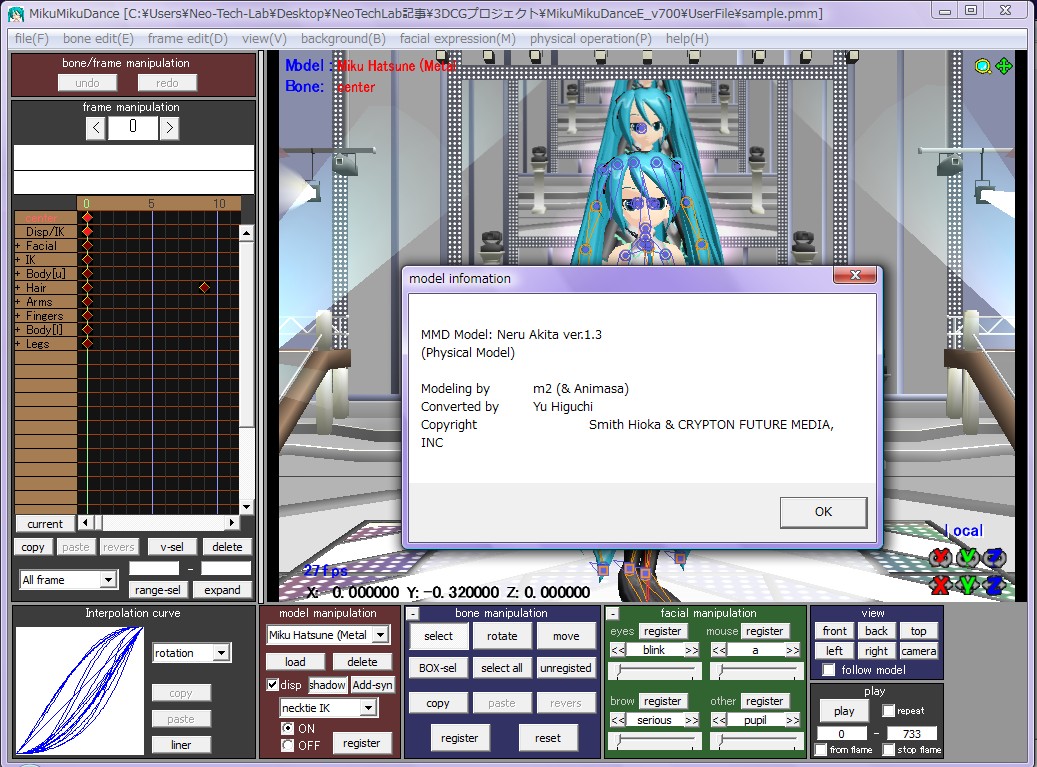This screenshot has width=1037, height=767.
Task: Click the timeline vertical scrollbar up arrow
Action: point(246,233)
